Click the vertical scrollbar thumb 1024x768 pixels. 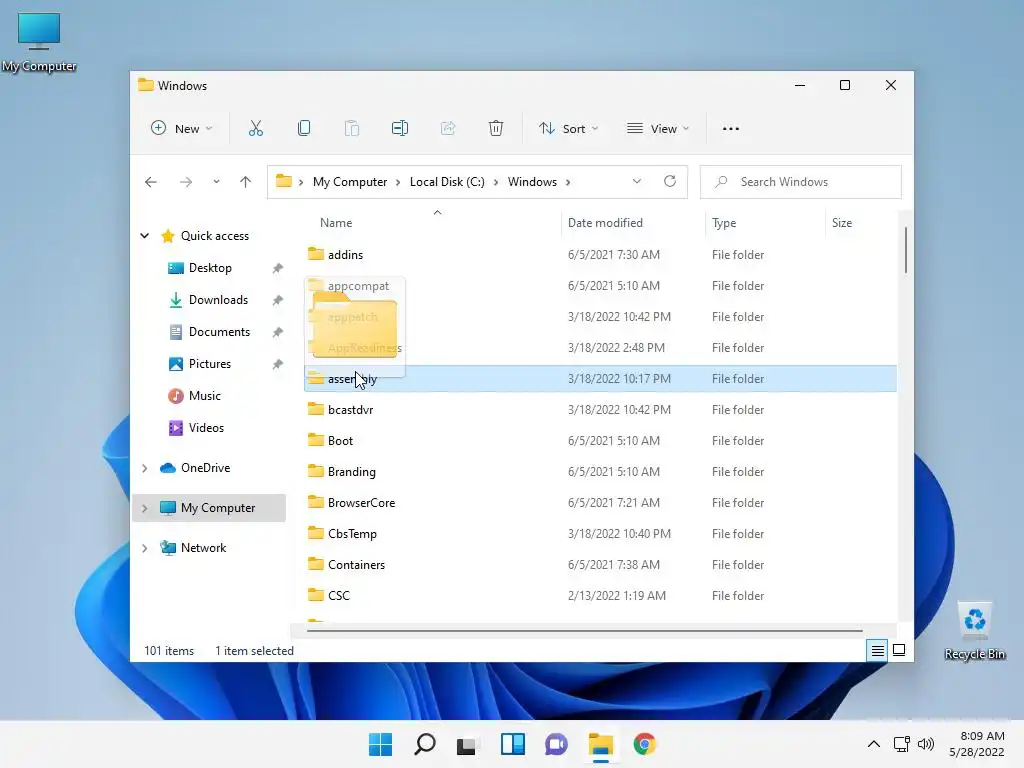click(905, 250)
